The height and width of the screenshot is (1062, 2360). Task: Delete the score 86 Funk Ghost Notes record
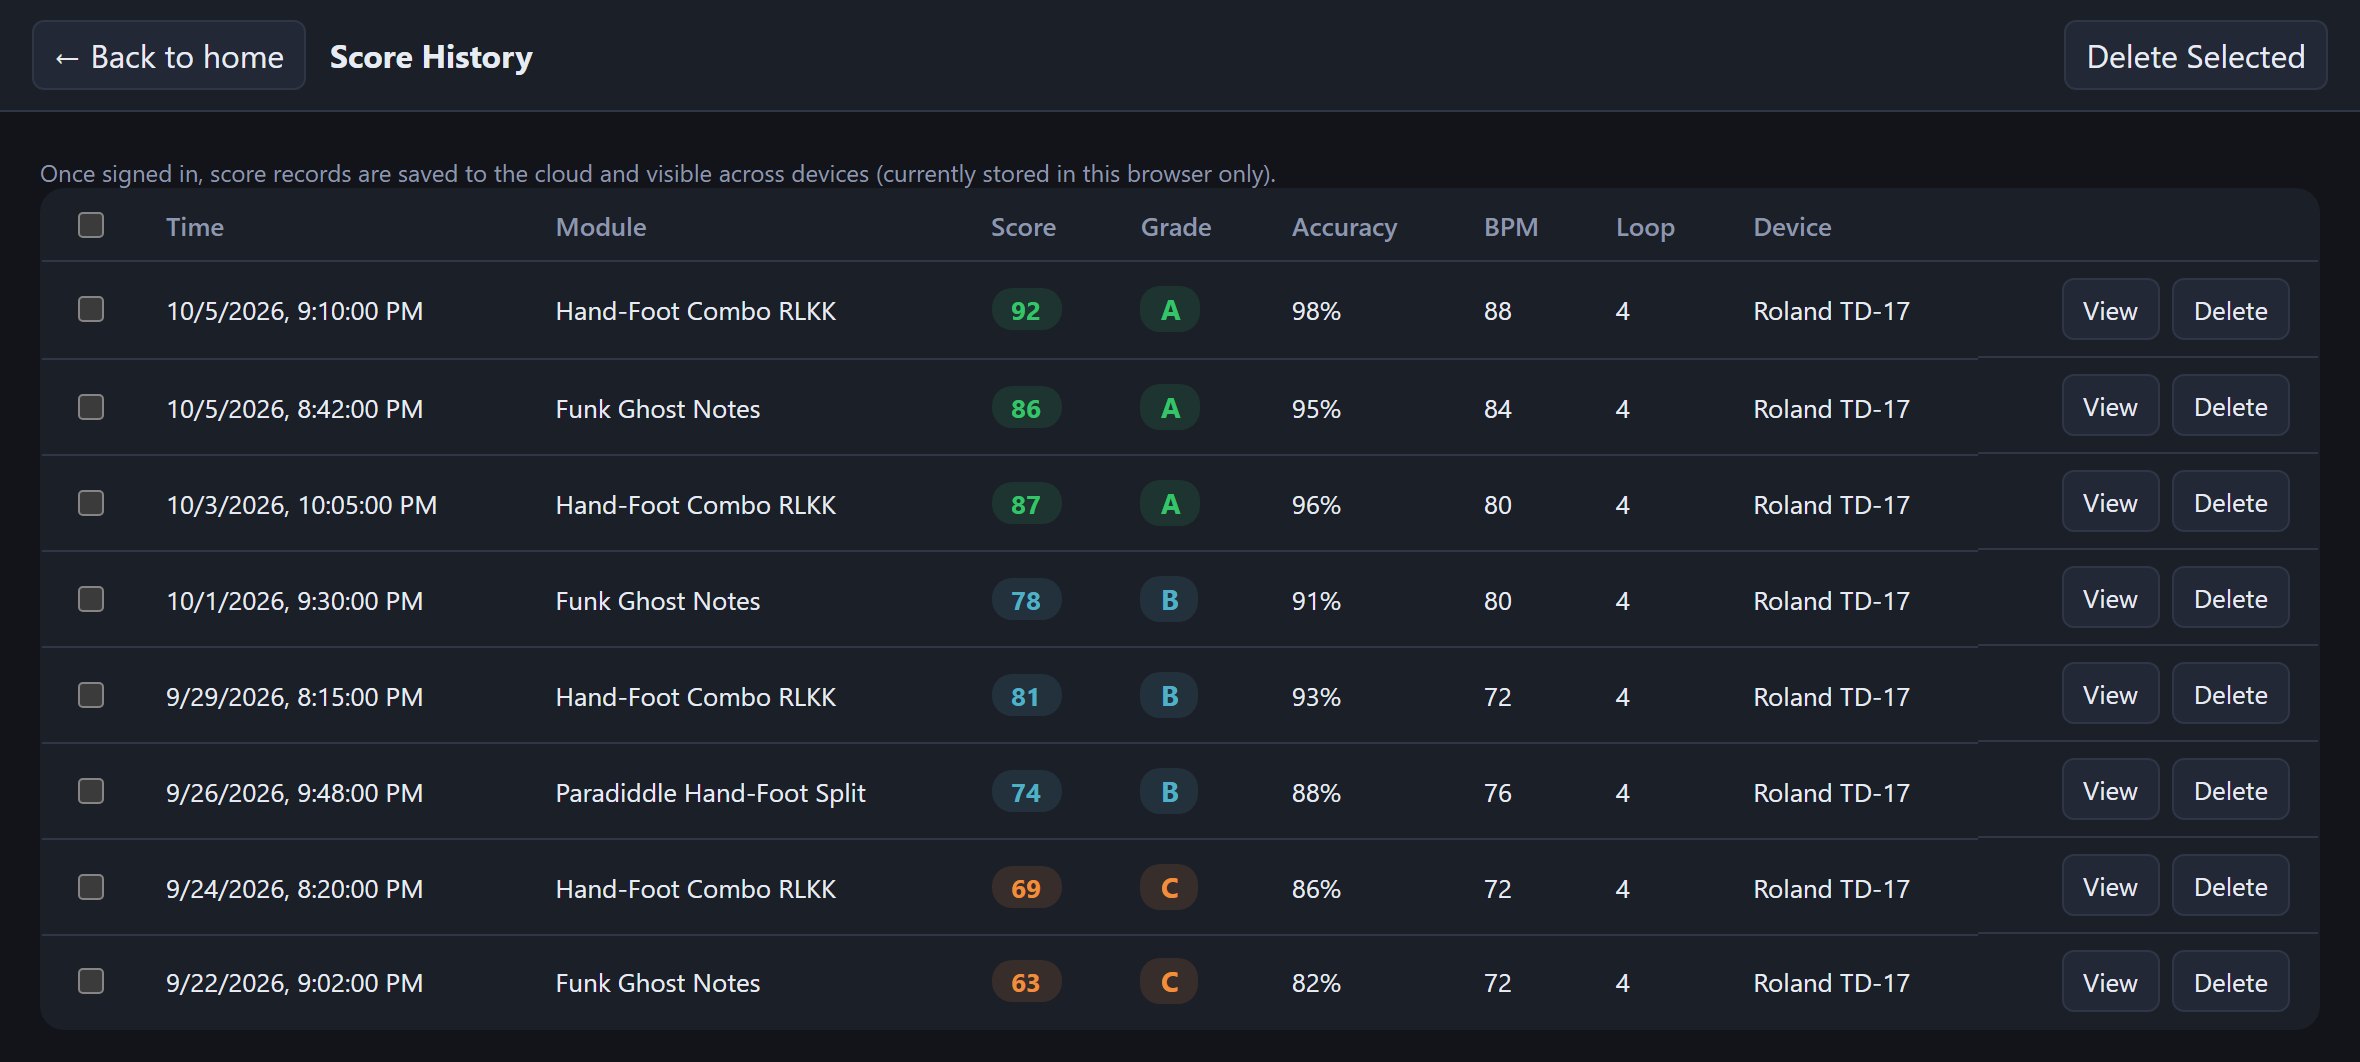tap(2230, 405)
